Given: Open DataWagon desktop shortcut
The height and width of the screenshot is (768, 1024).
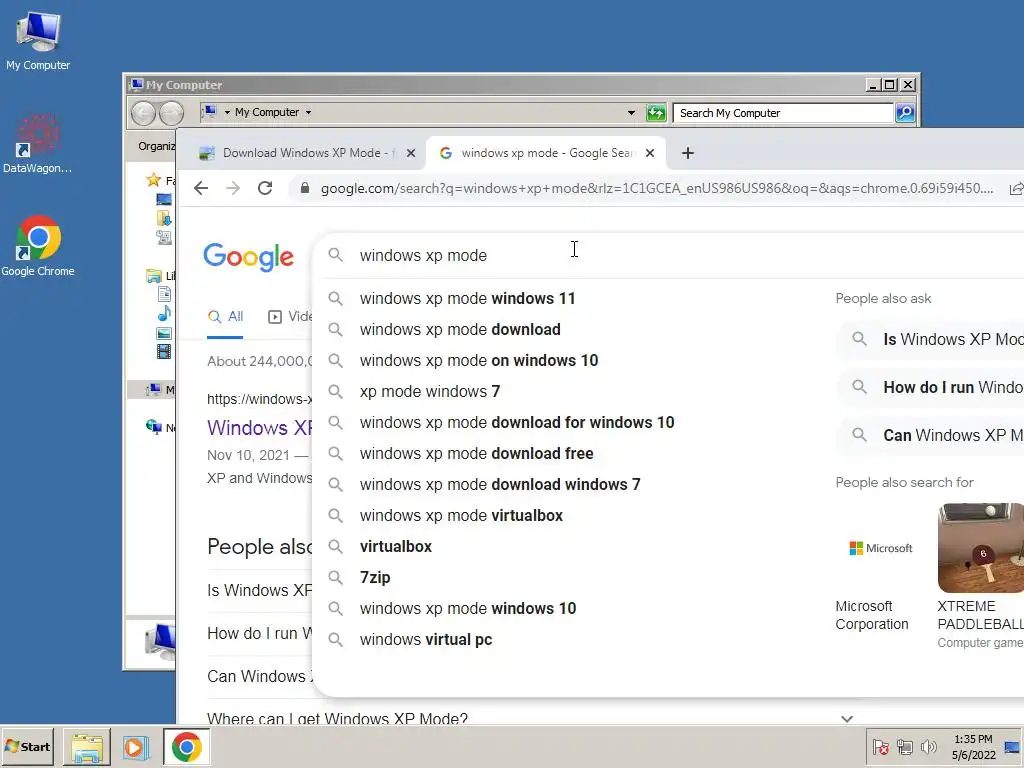Looking at the screenshot, I should click(x=37, y=144).
